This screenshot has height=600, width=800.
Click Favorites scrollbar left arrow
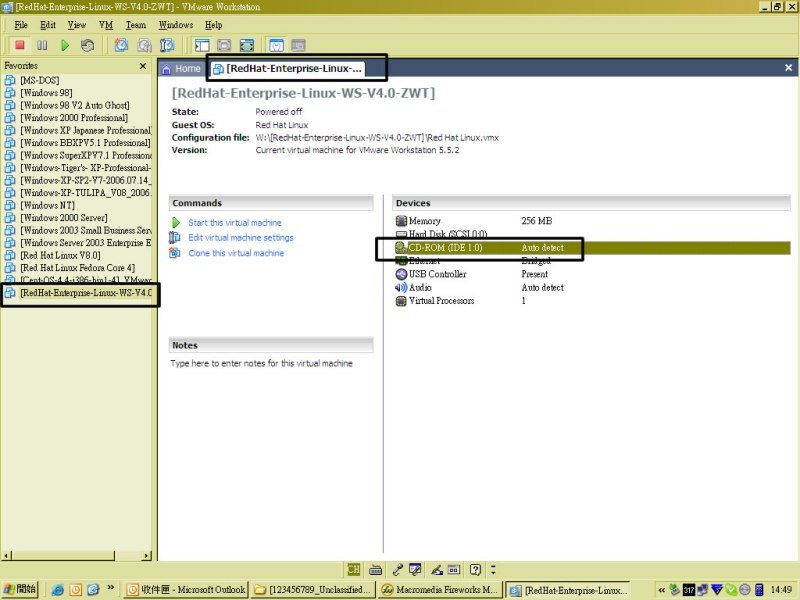point(6,556)
